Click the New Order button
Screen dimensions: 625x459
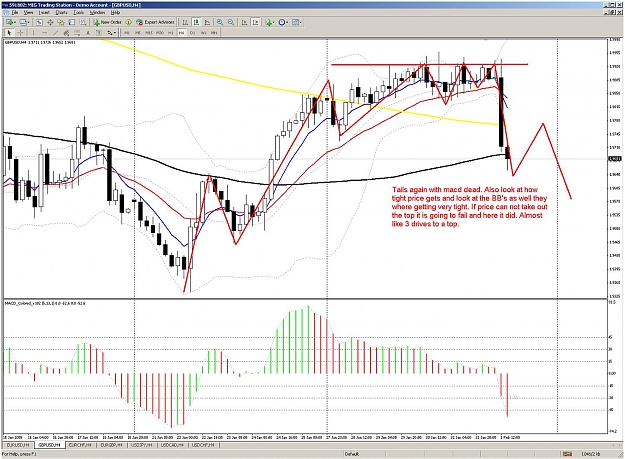coord(107,22)
